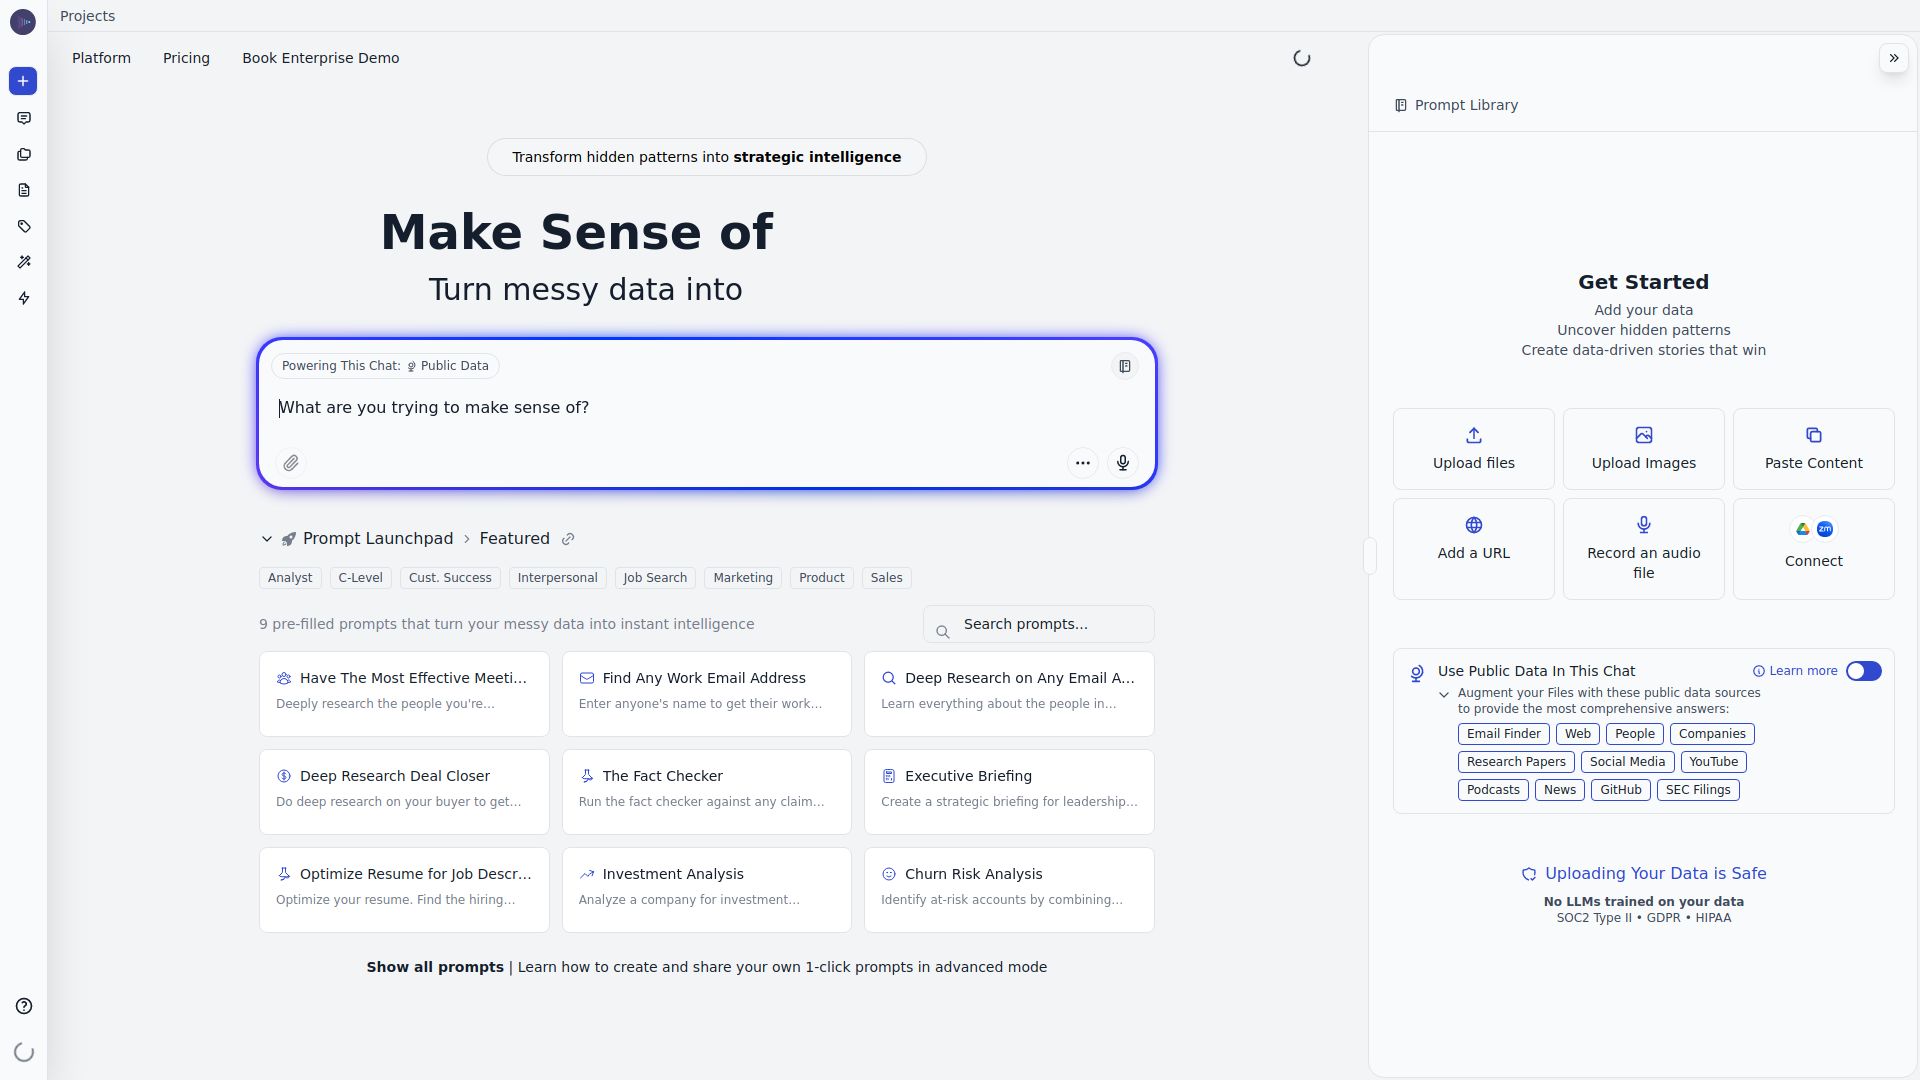Click the tag icon in the sidebar
Screen dimensions: 1920x1080
pos(23,226)
